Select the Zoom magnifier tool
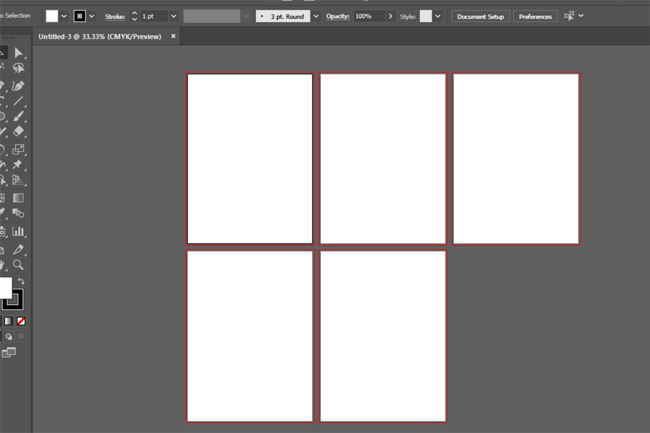 tap(18, 265)
